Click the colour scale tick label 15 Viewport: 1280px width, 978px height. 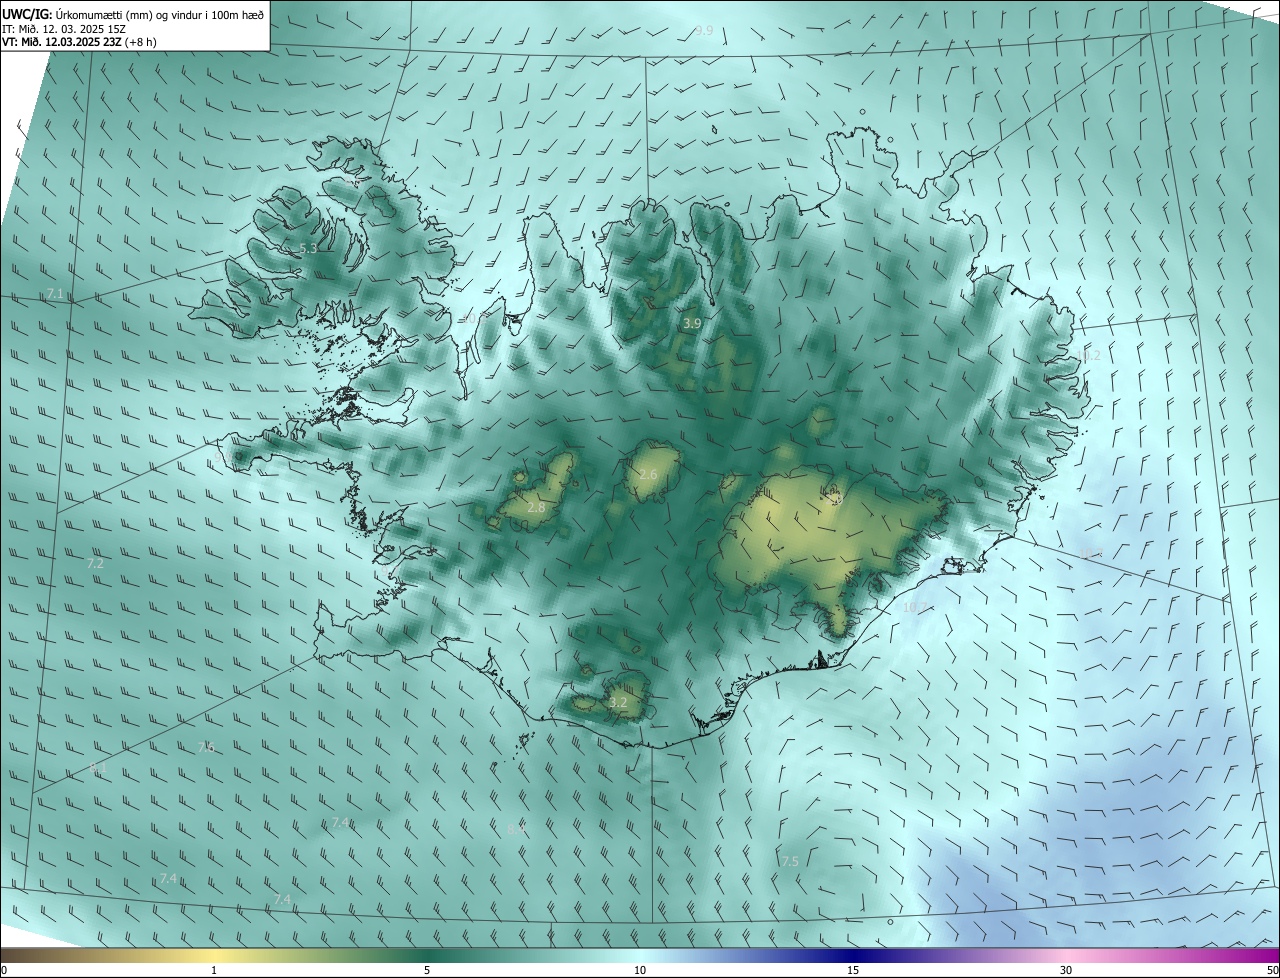(853, 970)
